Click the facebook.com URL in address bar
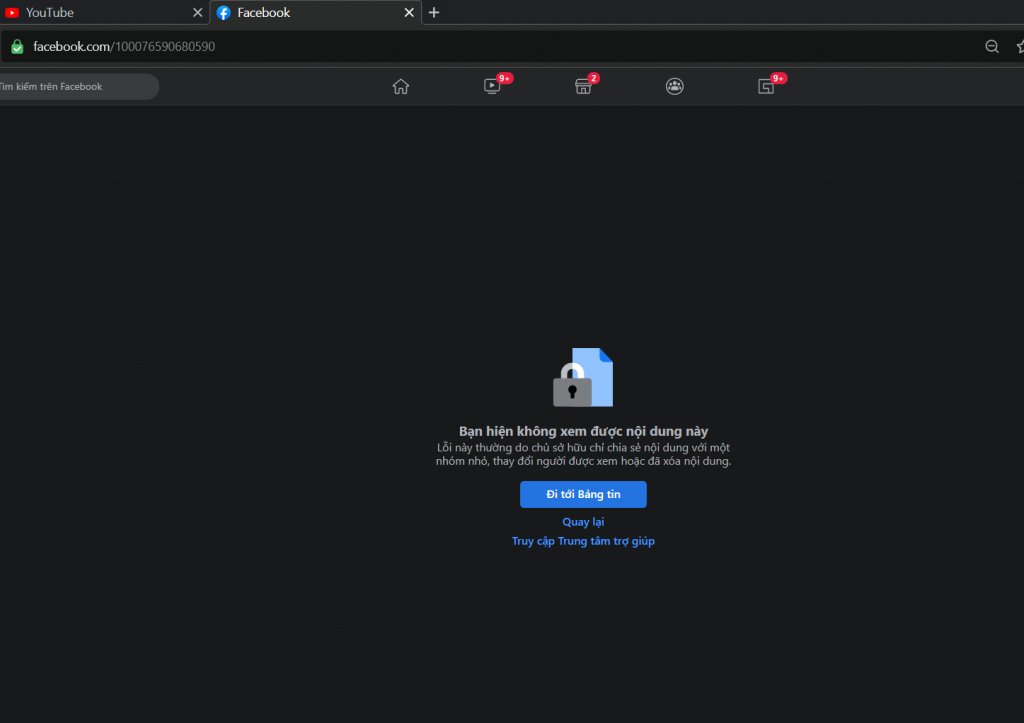The height and width of the screenshot is (723, 1024). (124, 46)
